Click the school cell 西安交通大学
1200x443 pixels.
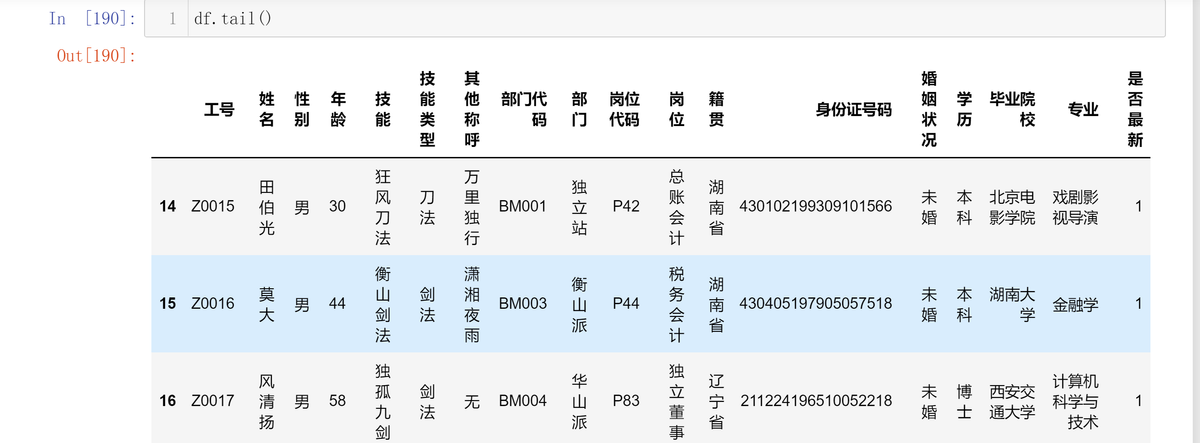pos(1013,401)
